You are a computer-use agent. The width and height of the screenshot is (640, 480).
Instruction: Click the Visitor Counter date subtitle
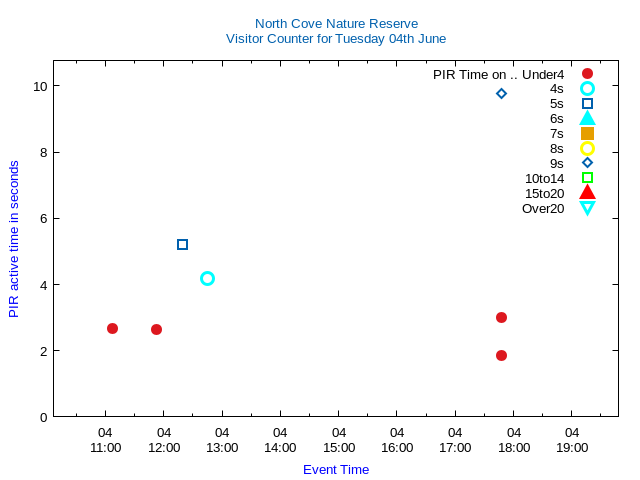click(x=336, y=39)
